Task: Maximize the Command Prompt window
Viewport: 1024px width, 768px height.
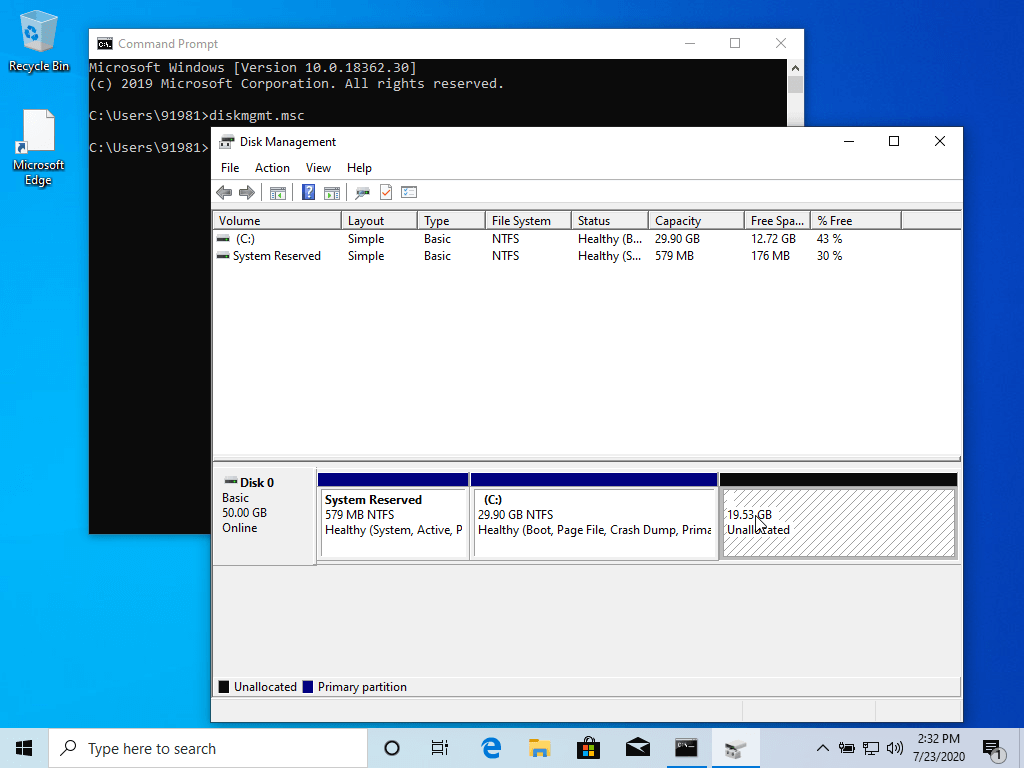Action: coord(735,44)
